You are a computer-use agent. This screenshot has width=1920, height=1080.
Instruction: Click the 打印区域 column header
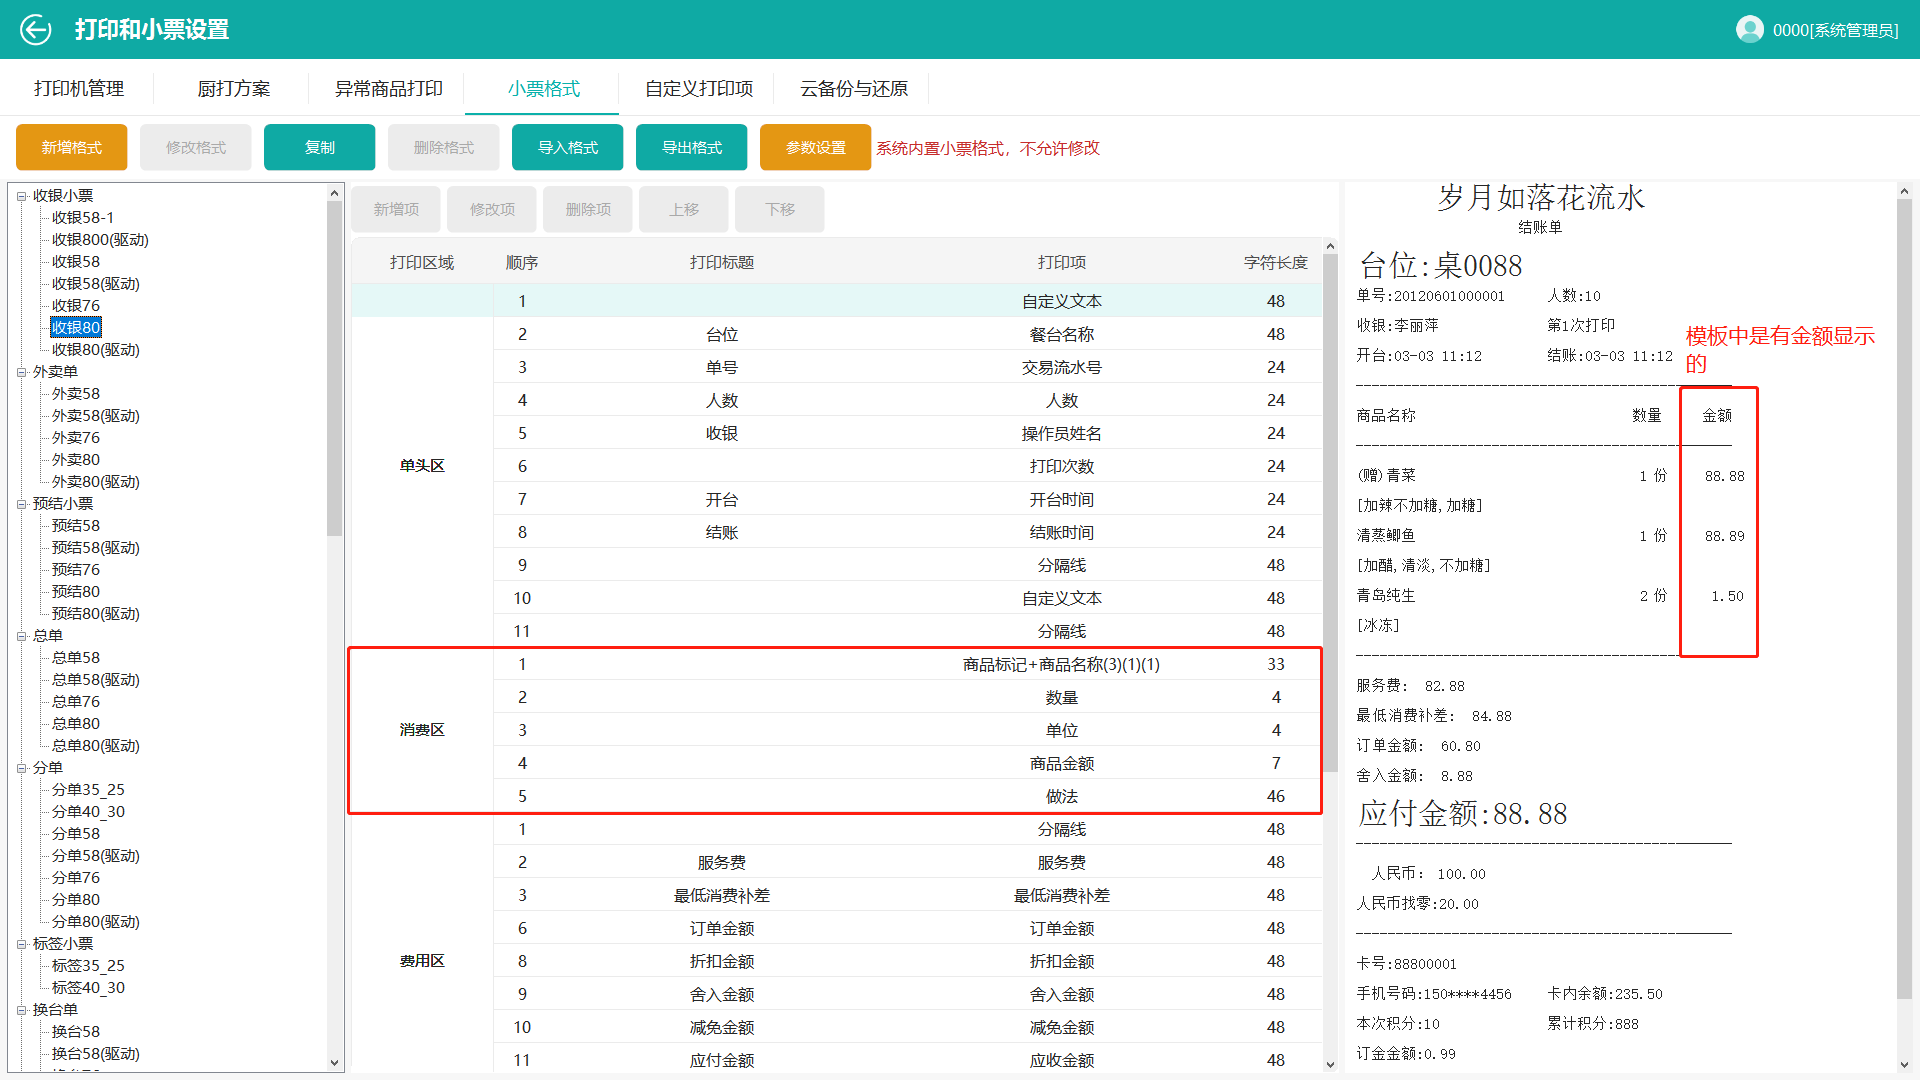click(421, 262)
